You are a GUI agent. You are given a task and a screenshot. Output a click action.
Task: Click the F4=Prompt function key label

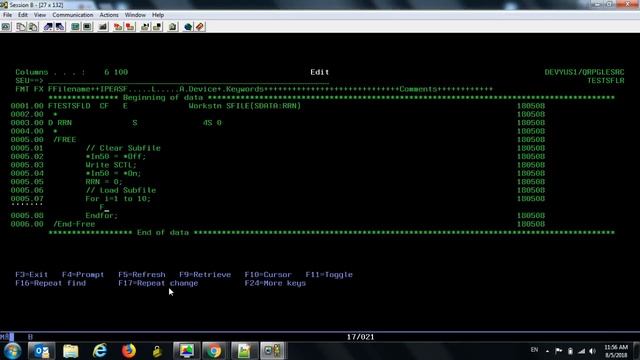(x=83, y=275)
